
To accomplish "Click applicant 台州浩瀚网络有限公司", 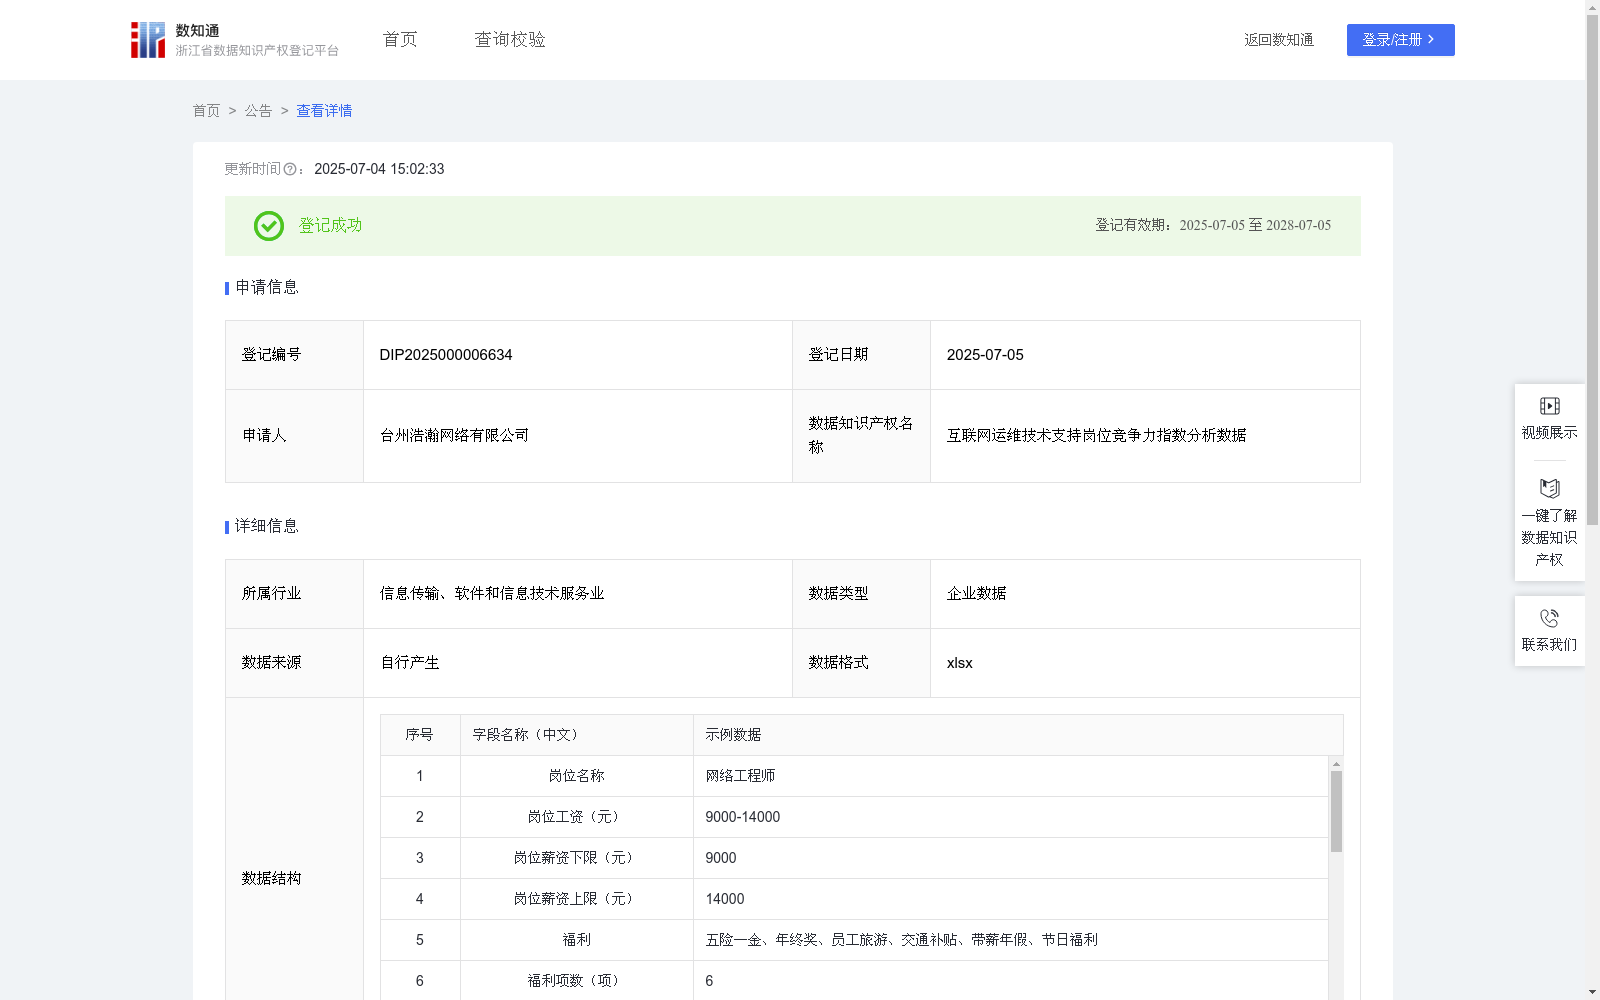I will 454,436.
